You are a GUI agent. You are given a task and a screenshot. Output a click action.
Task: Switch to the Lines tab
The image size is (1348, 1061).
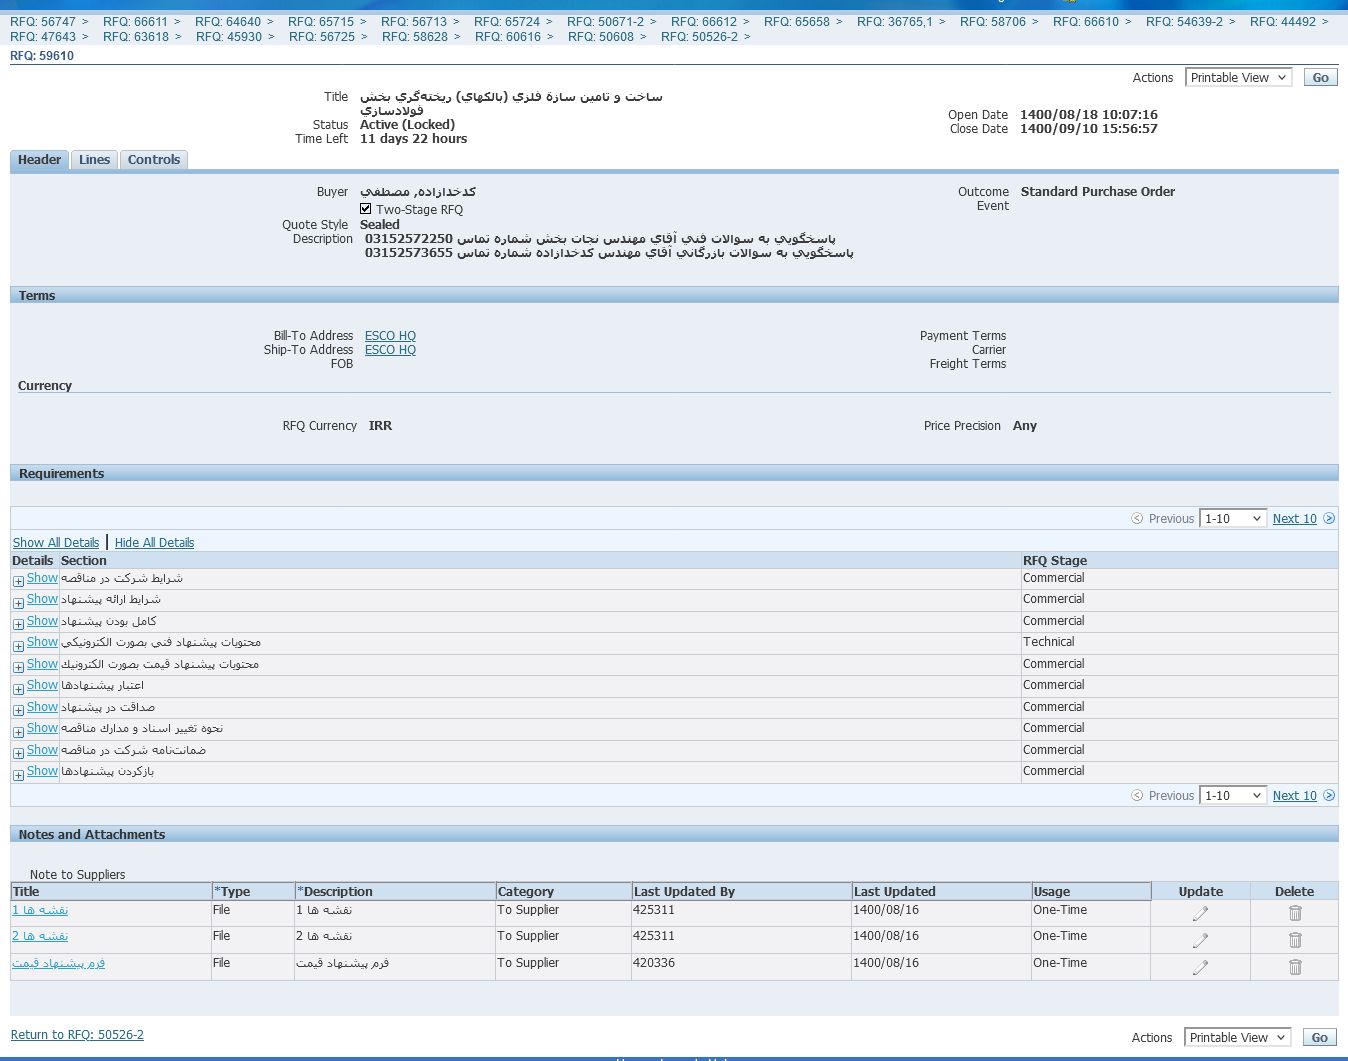(94, 160)
